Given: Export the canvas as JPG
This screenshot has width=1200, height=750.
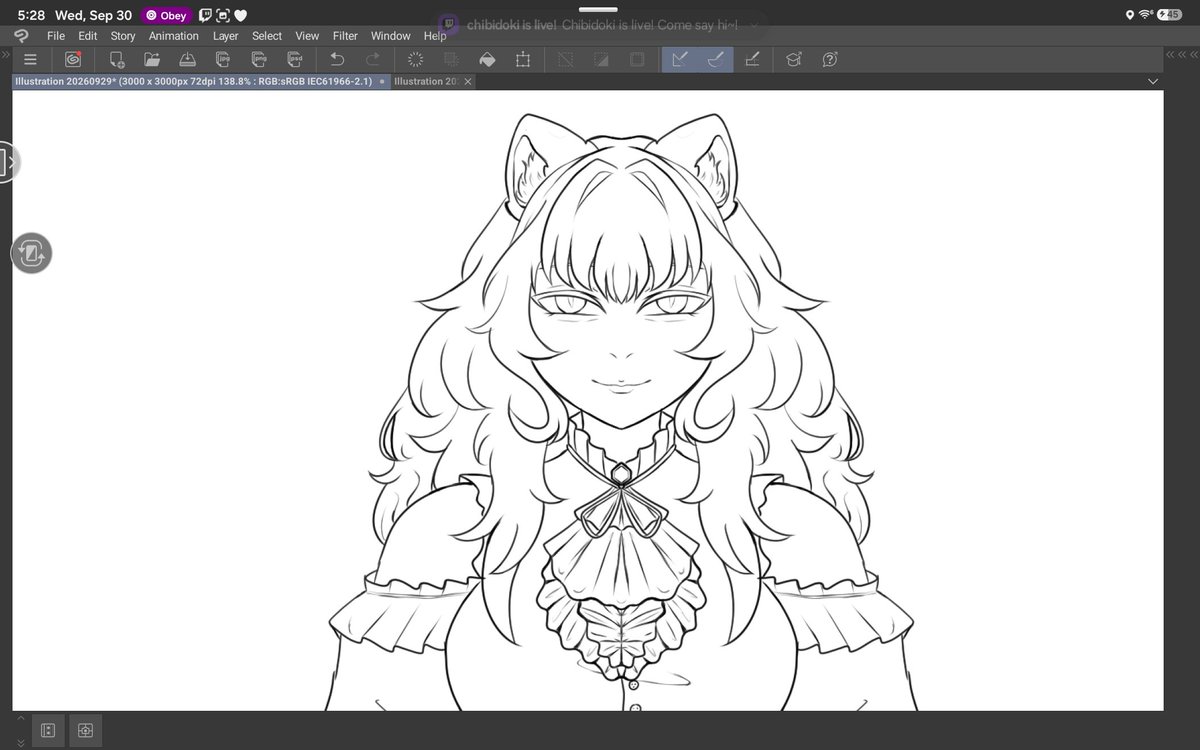Looking at the screenshot, I should 224,59.
